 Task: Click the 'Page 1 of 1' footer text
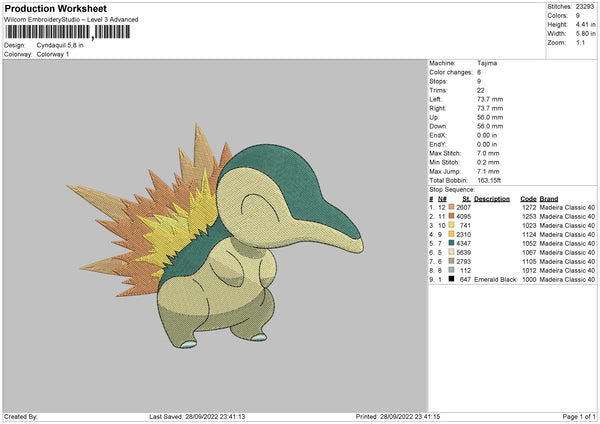pyautogui.click(x=579, y=416)
